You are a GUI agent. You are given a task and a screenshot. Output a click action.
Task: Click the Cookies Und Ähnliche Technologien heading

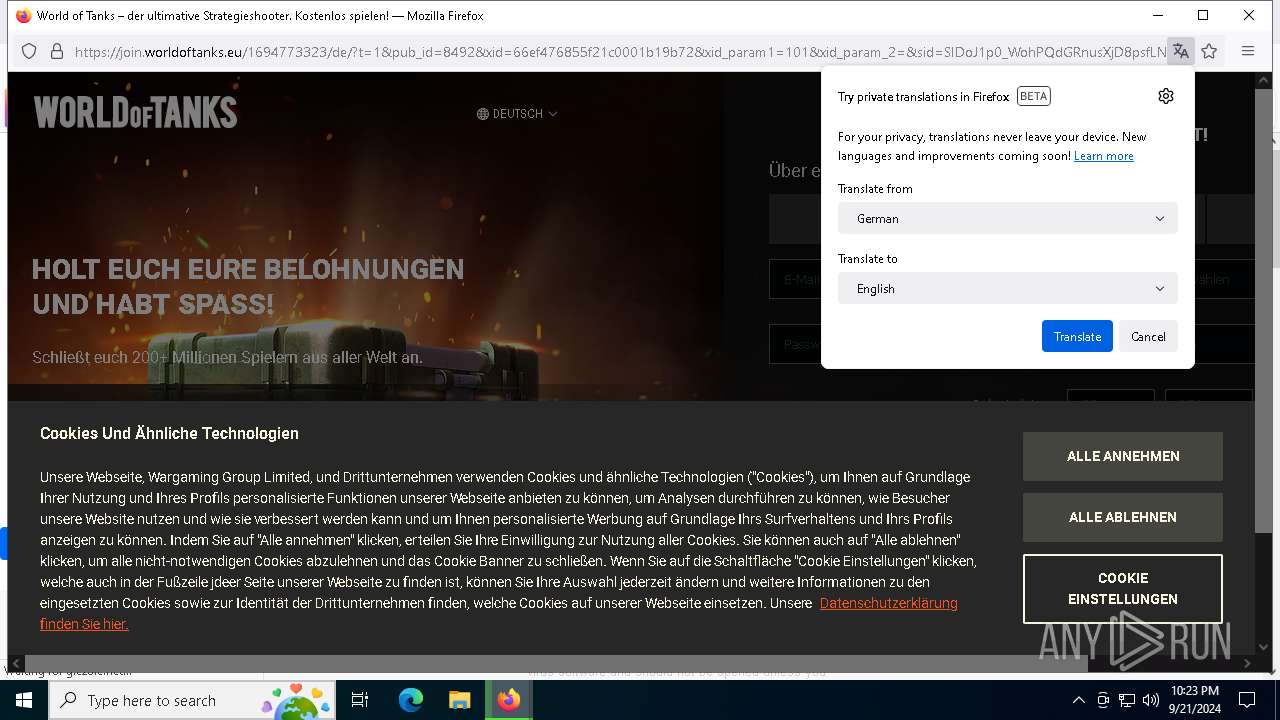coord(169,433)
